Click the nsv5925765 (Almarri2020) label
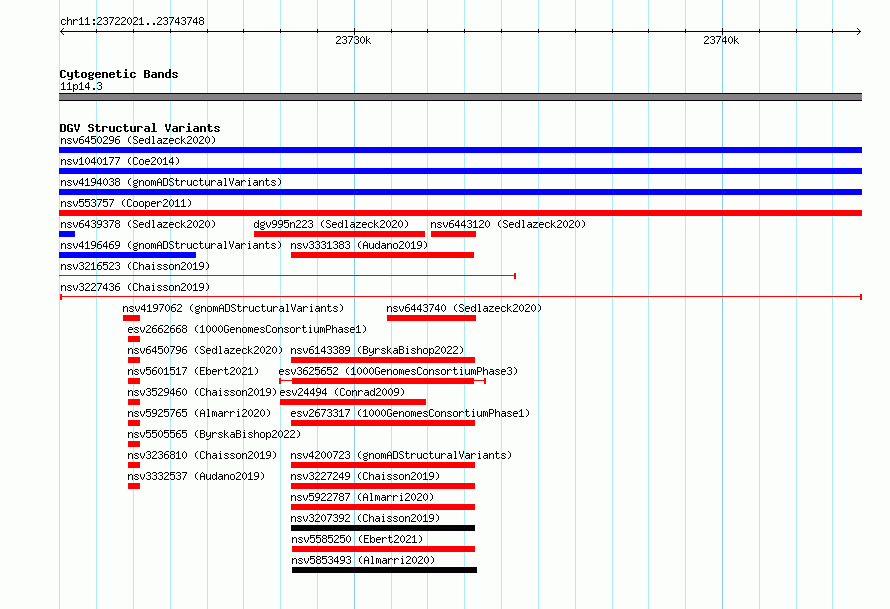The image size is (890, 609). coord(199,413)
